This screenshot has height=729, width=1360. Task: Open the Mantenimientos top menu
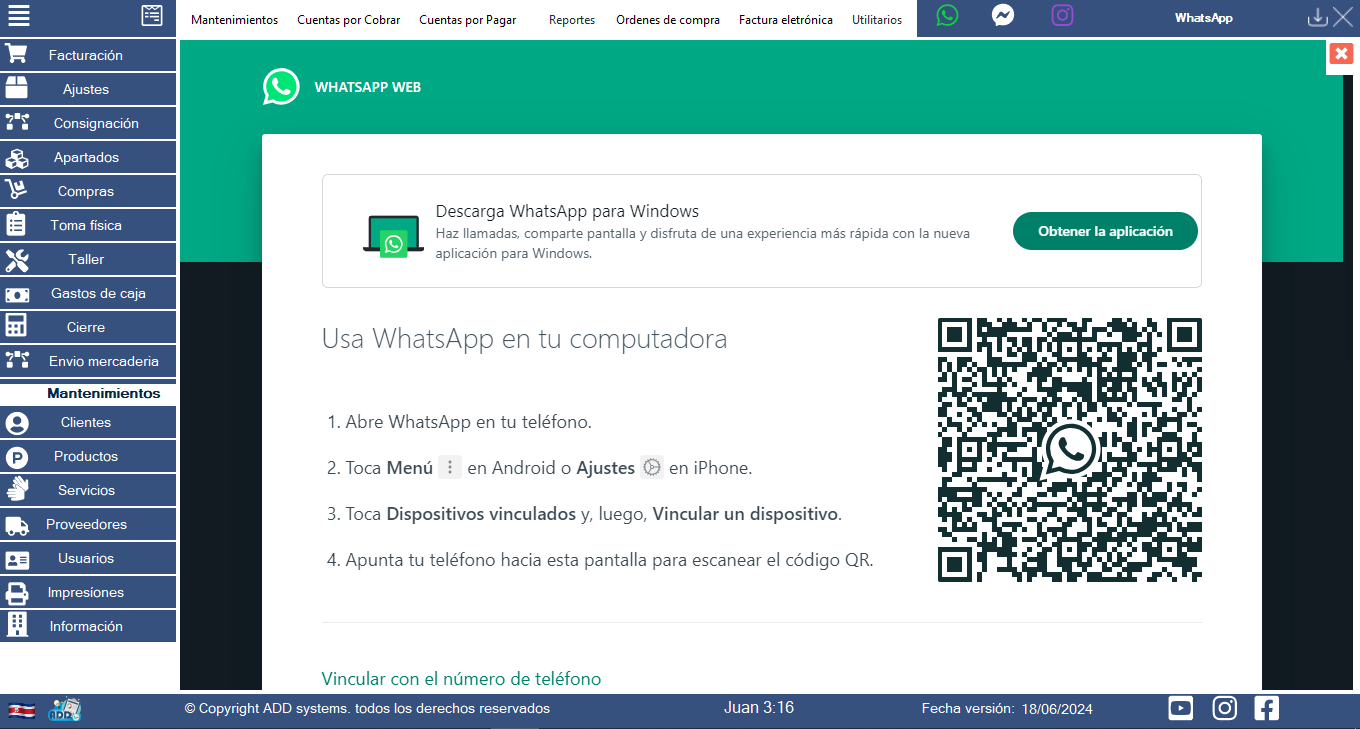[234, 20]
